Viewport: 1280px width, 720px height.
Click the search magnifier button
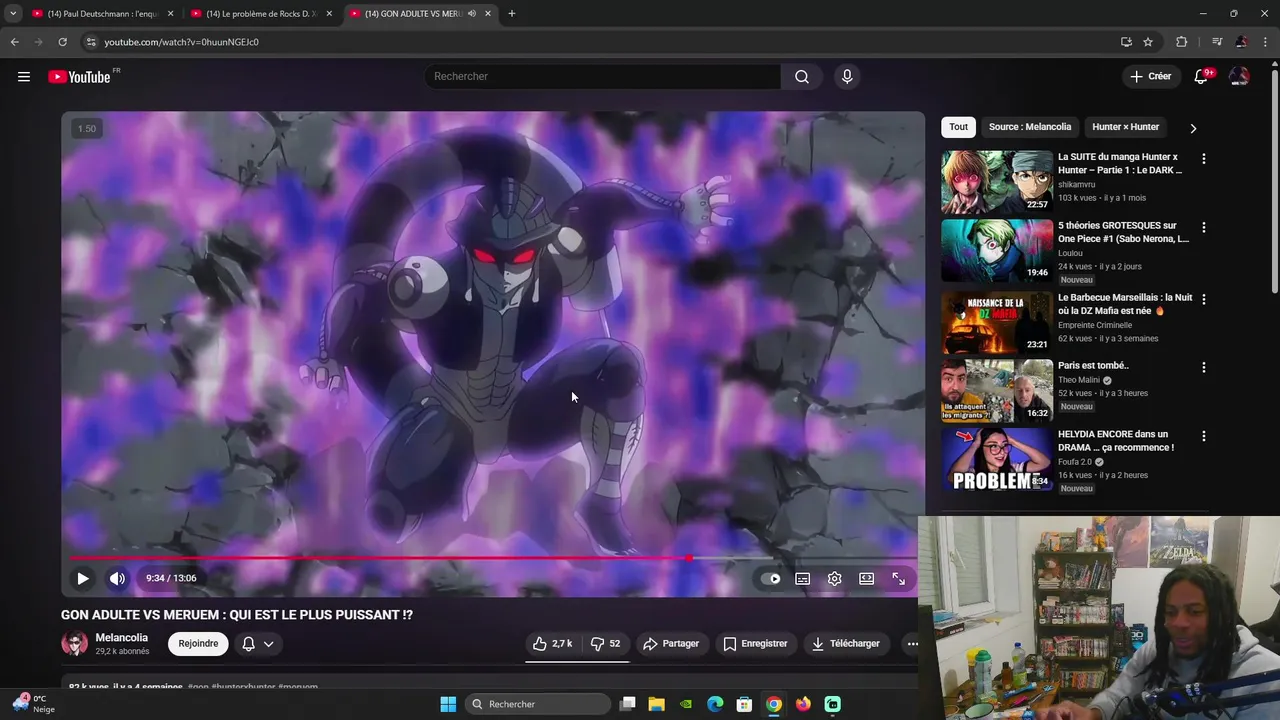pos(802,77)
